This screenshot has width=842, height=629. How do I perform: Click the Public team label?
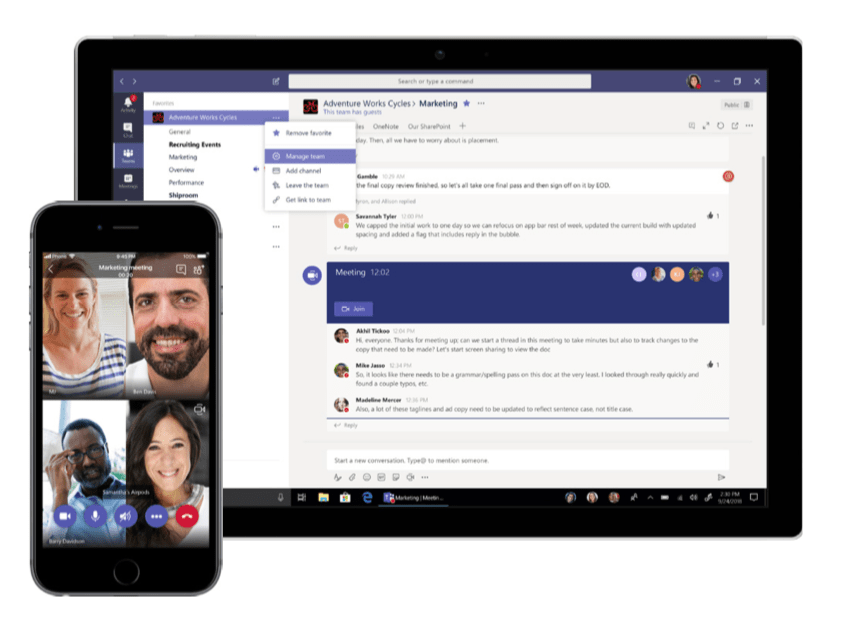pyautogui.click(x=731, y=105)
